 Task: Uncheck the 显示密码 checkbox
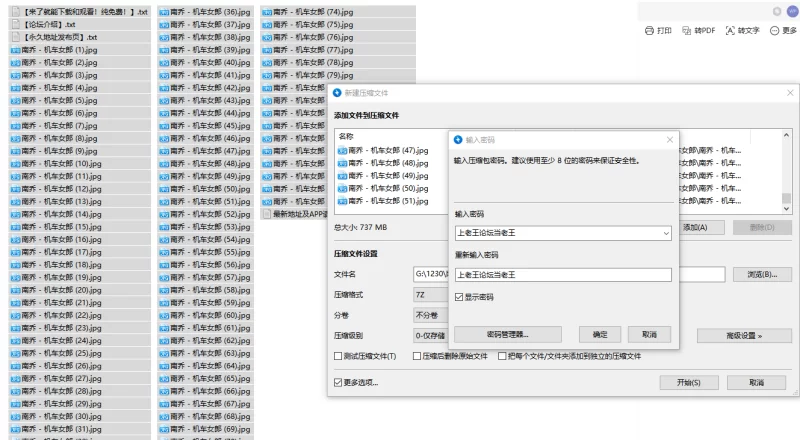459,297
